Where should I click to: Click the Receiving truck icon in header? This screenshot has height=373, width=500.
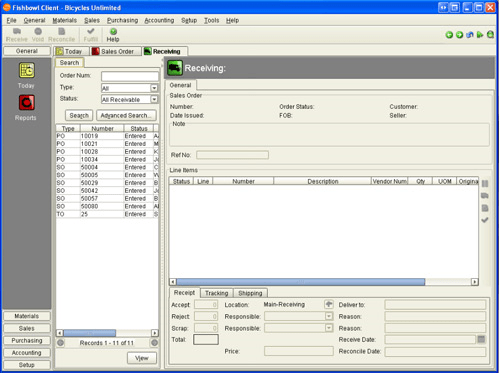point(175,68)
